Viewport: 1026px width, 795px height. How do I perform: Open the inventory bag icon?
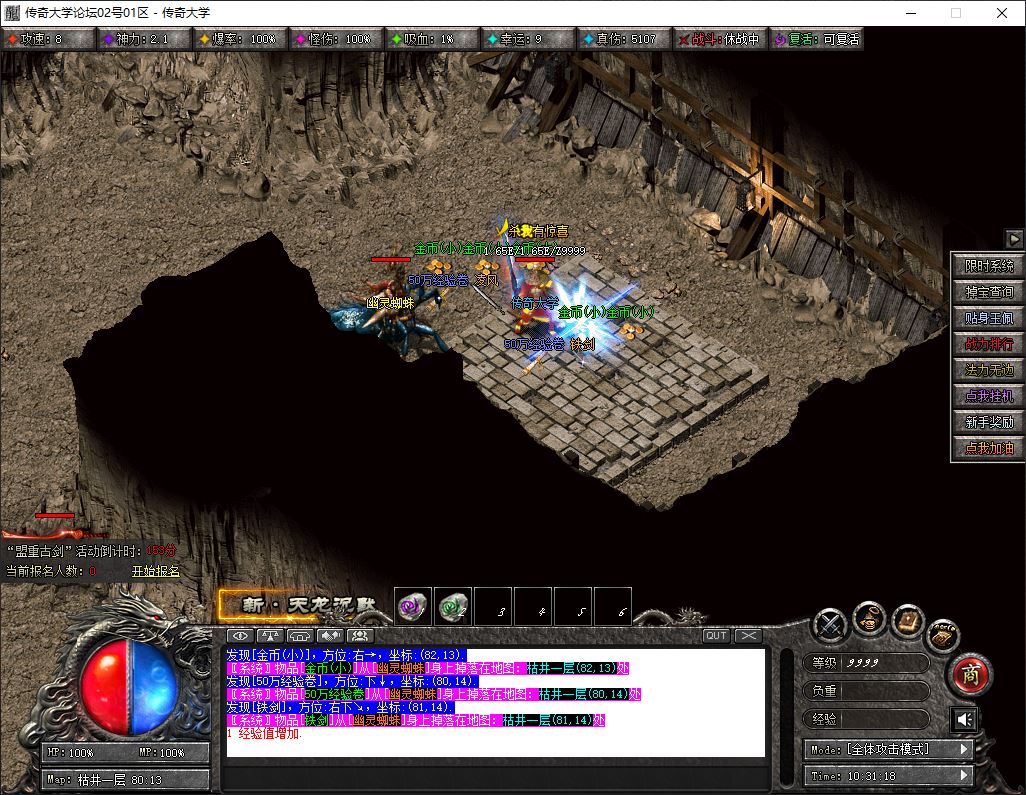(x=870, y=618)
